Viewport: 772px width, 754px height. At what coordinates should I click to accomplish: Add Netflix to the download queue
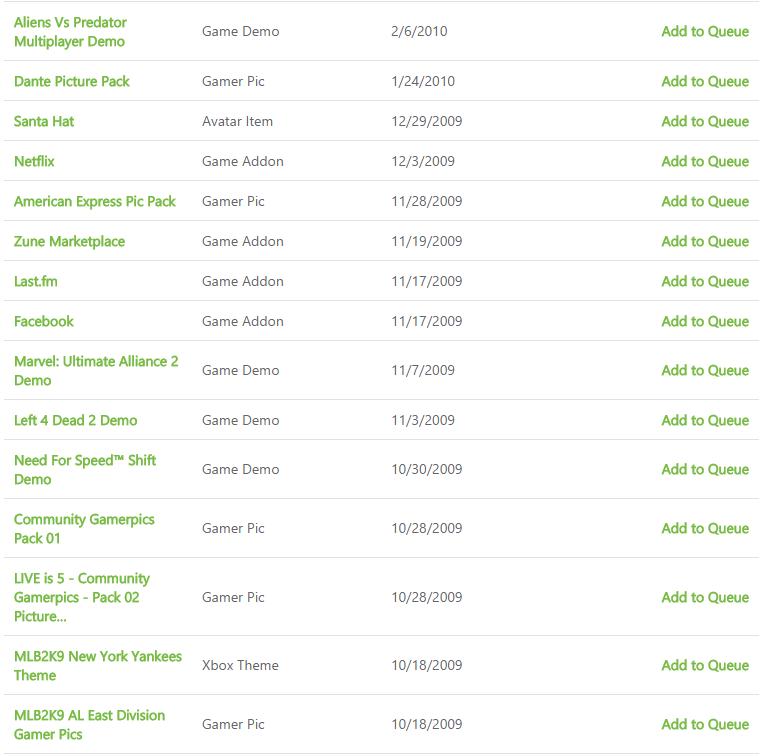click(705, 161)
